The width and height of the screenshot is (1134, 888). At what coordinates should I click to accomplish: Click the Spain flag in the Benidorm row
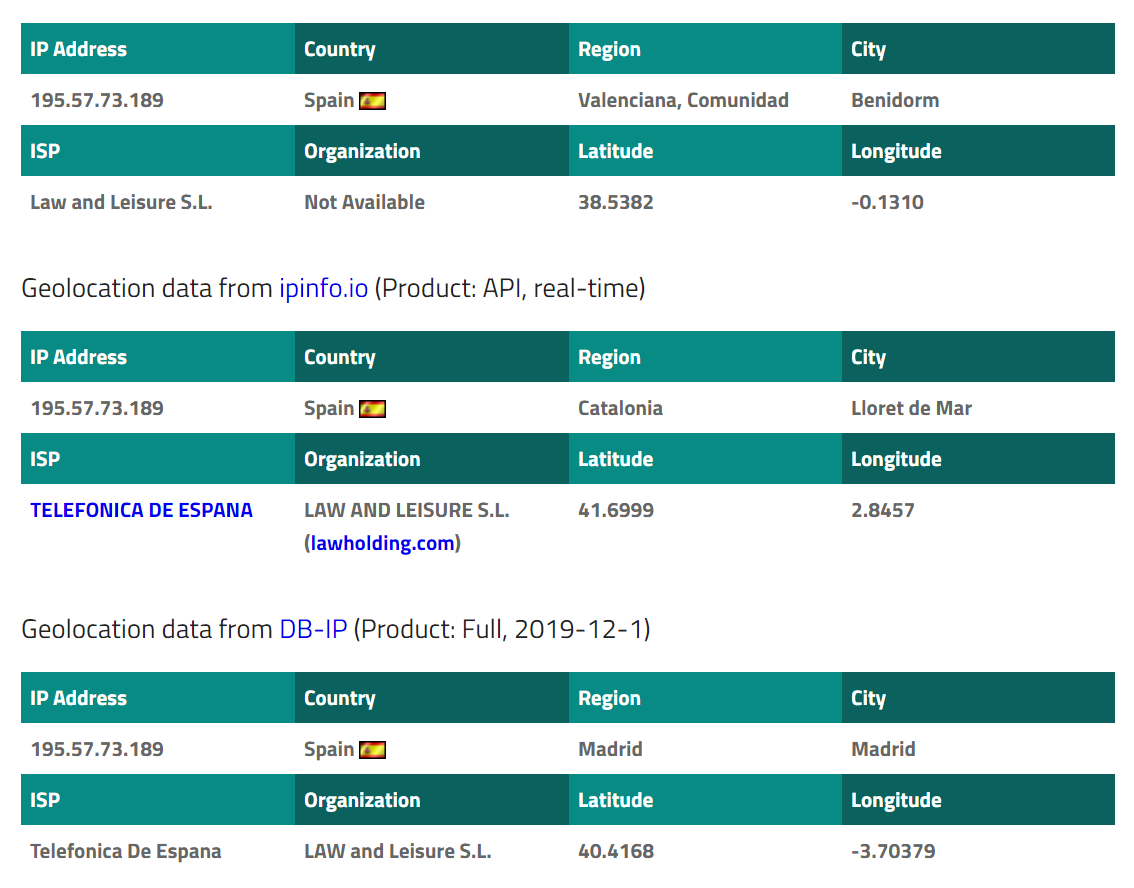(373, 101)
